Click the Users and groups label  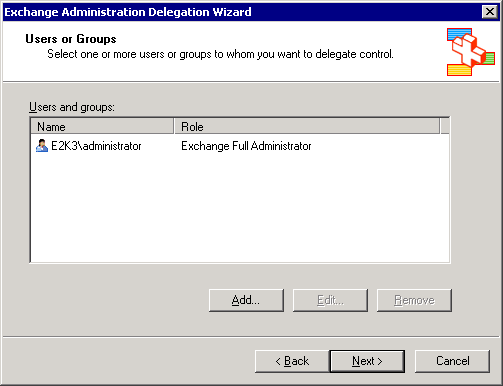[x=72, y=107]
